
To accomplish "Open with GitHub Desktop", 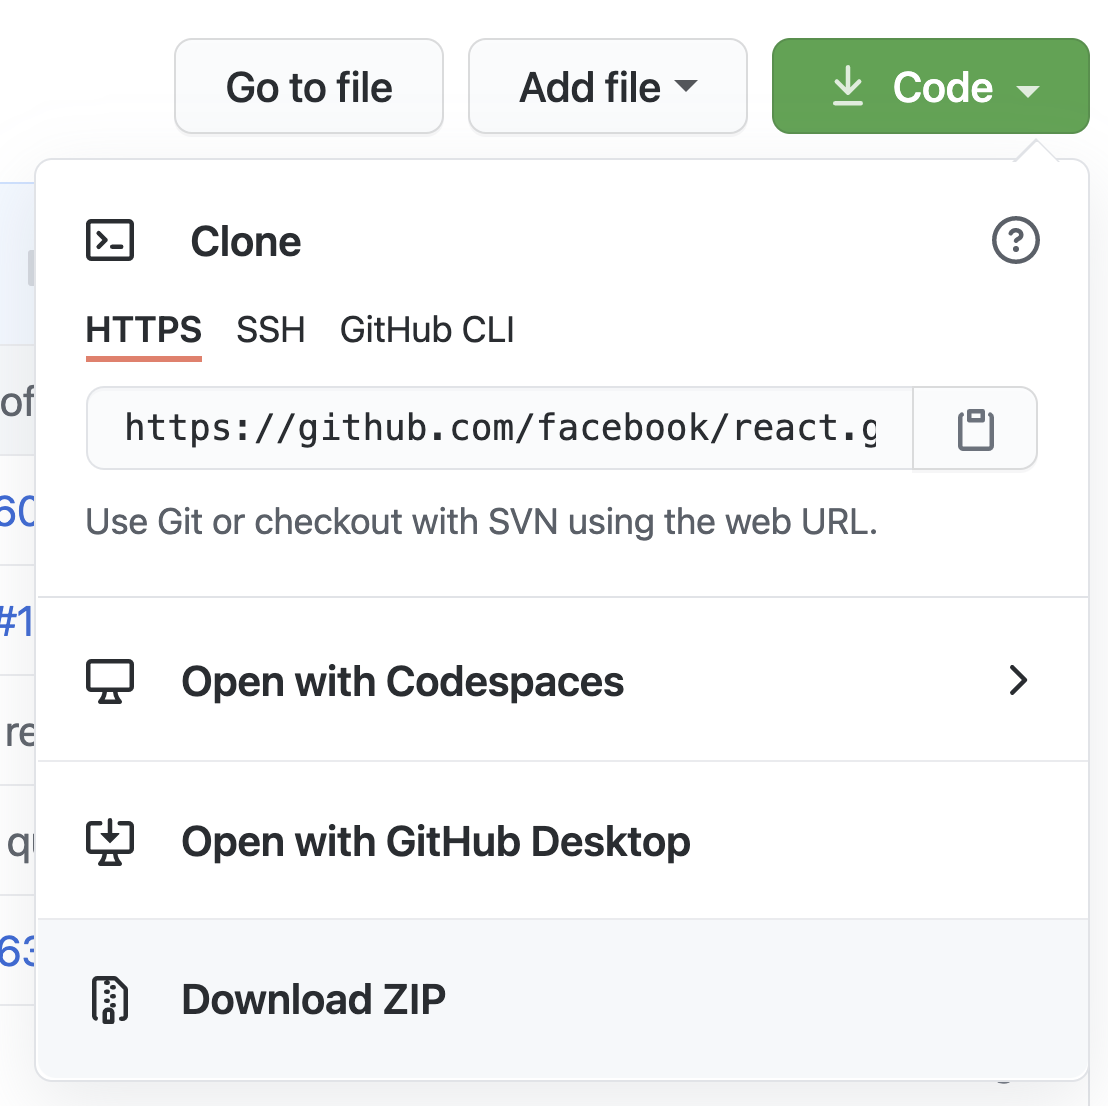I will [562, 841].
